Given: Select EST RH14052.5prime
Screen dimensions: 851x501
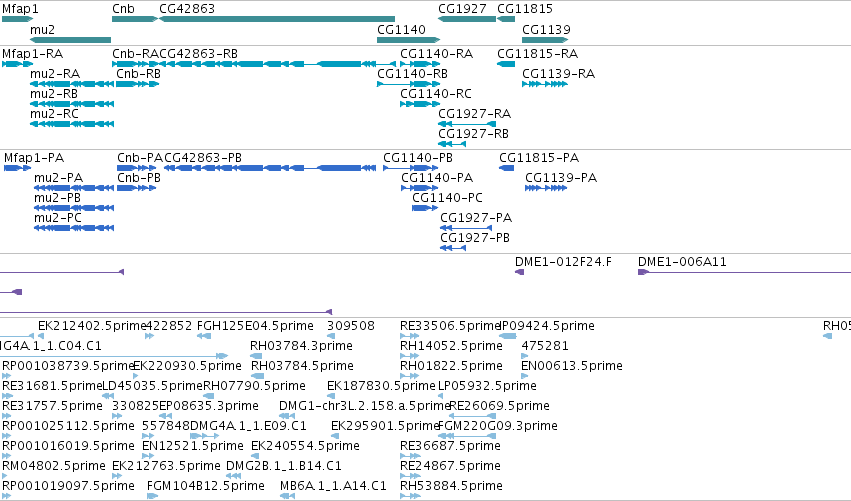Looking at the screenshot, I should [409, 356].
